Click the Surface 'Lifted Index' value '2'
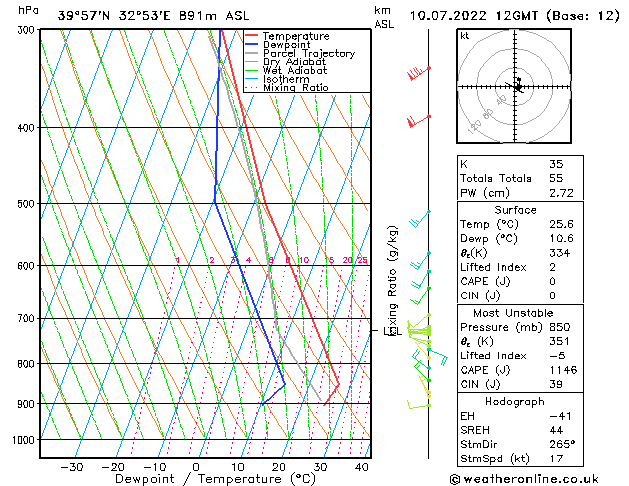Viewport: 629px width, 486px height. coord(553,267)
